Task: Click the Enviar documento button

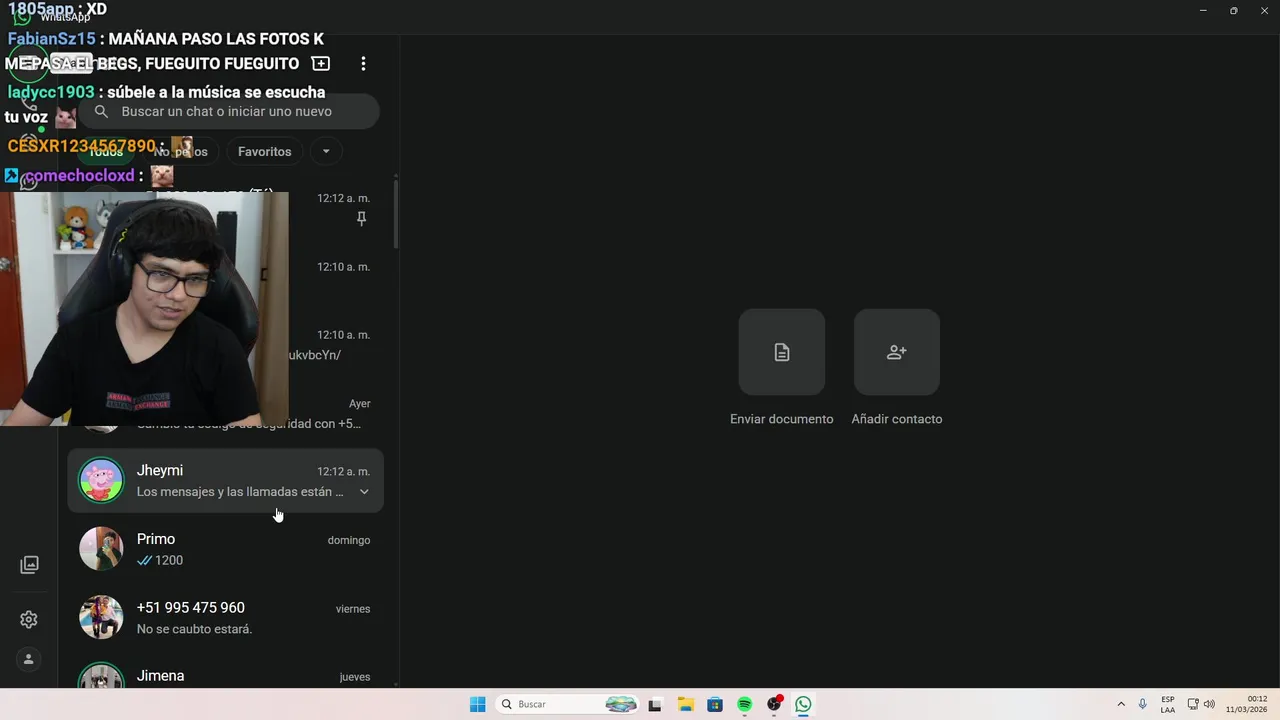Action: 782,352
